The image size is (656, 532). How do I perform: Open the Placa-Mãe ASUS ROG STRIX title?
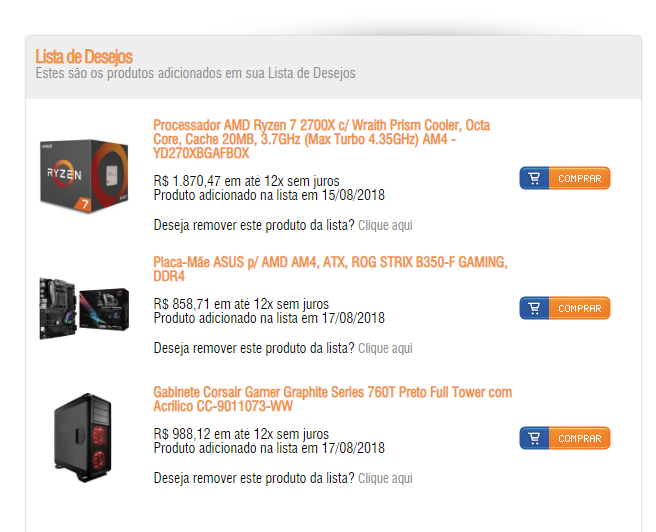point(330,269)
